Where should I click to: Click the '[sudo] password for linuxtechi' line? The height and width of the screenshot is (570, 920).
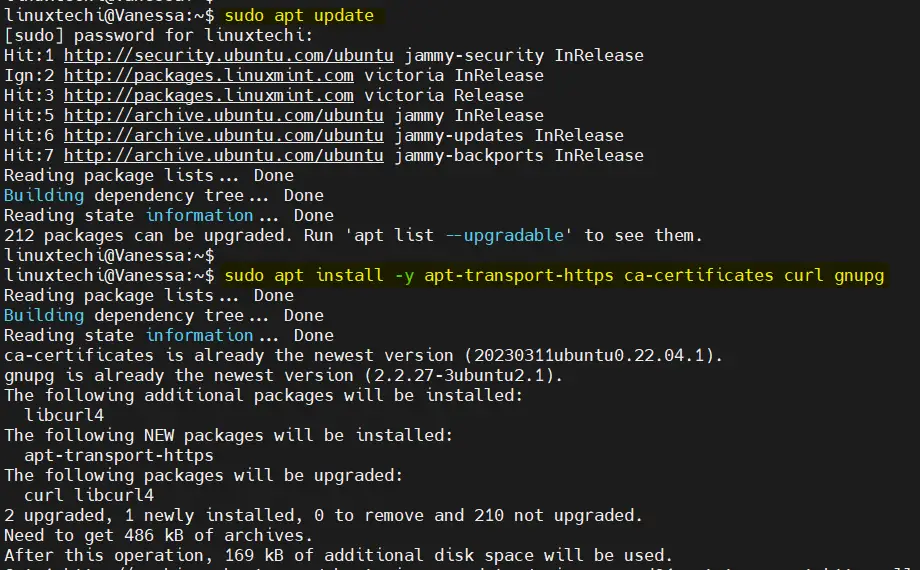pyautogui.click(x=158, y=35)
